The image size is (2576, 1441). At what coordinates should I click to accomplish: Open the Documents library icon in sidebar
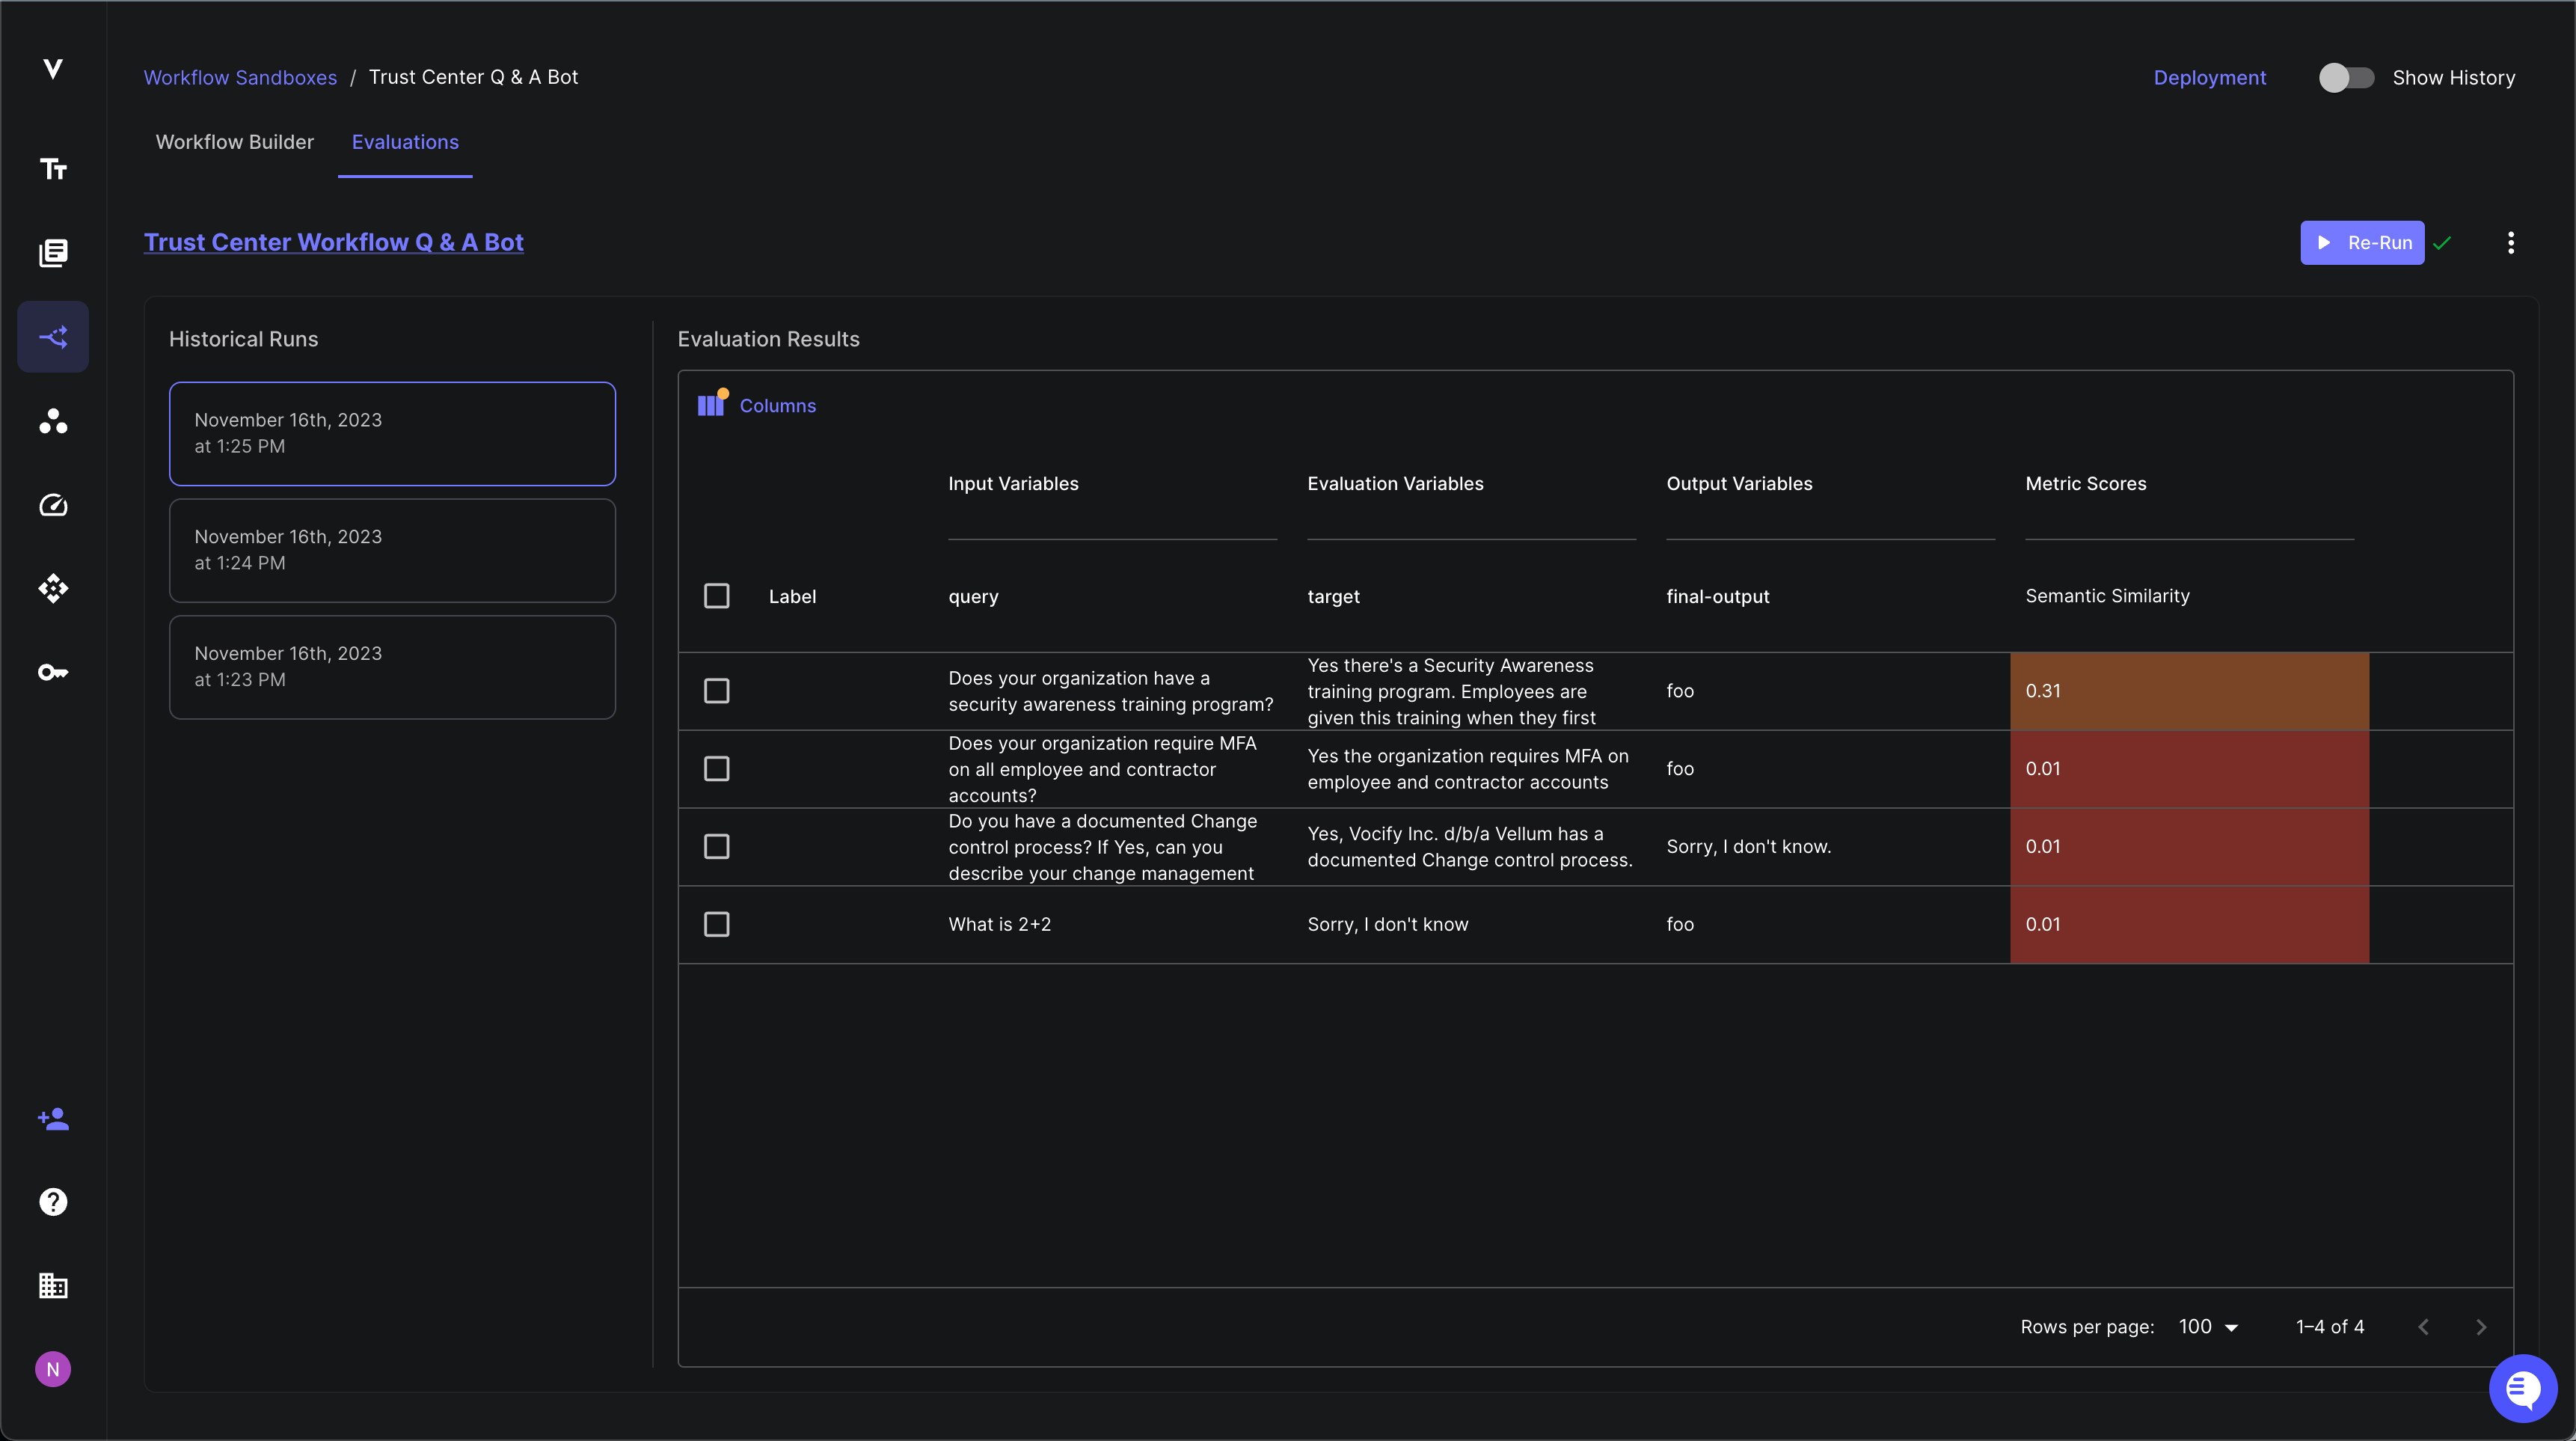coord(53,253)
